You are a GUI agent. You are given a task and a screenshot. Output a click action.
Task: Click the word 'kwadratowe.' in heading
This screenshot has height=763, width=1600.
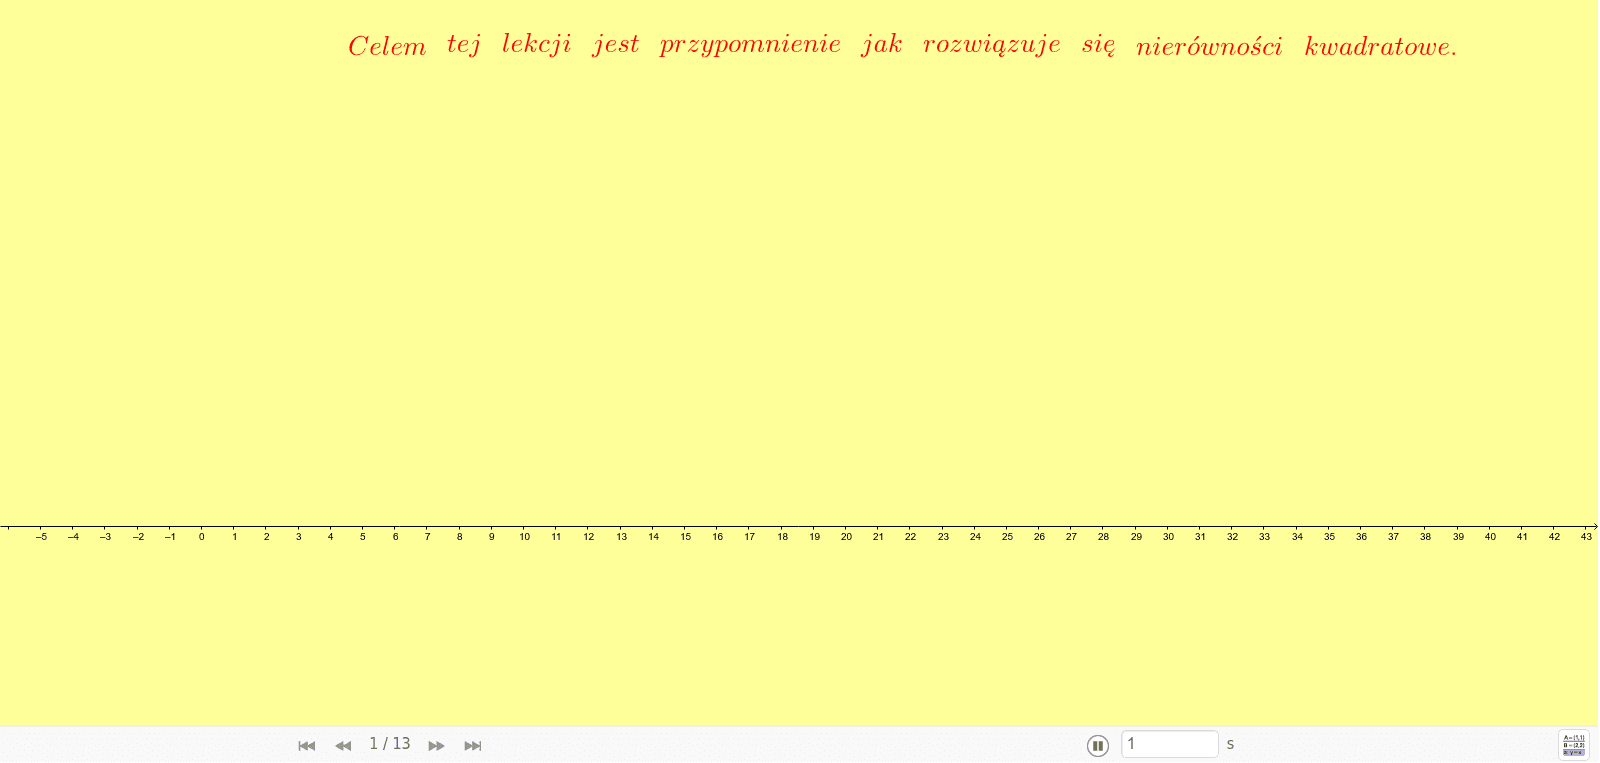[1381, 46]
